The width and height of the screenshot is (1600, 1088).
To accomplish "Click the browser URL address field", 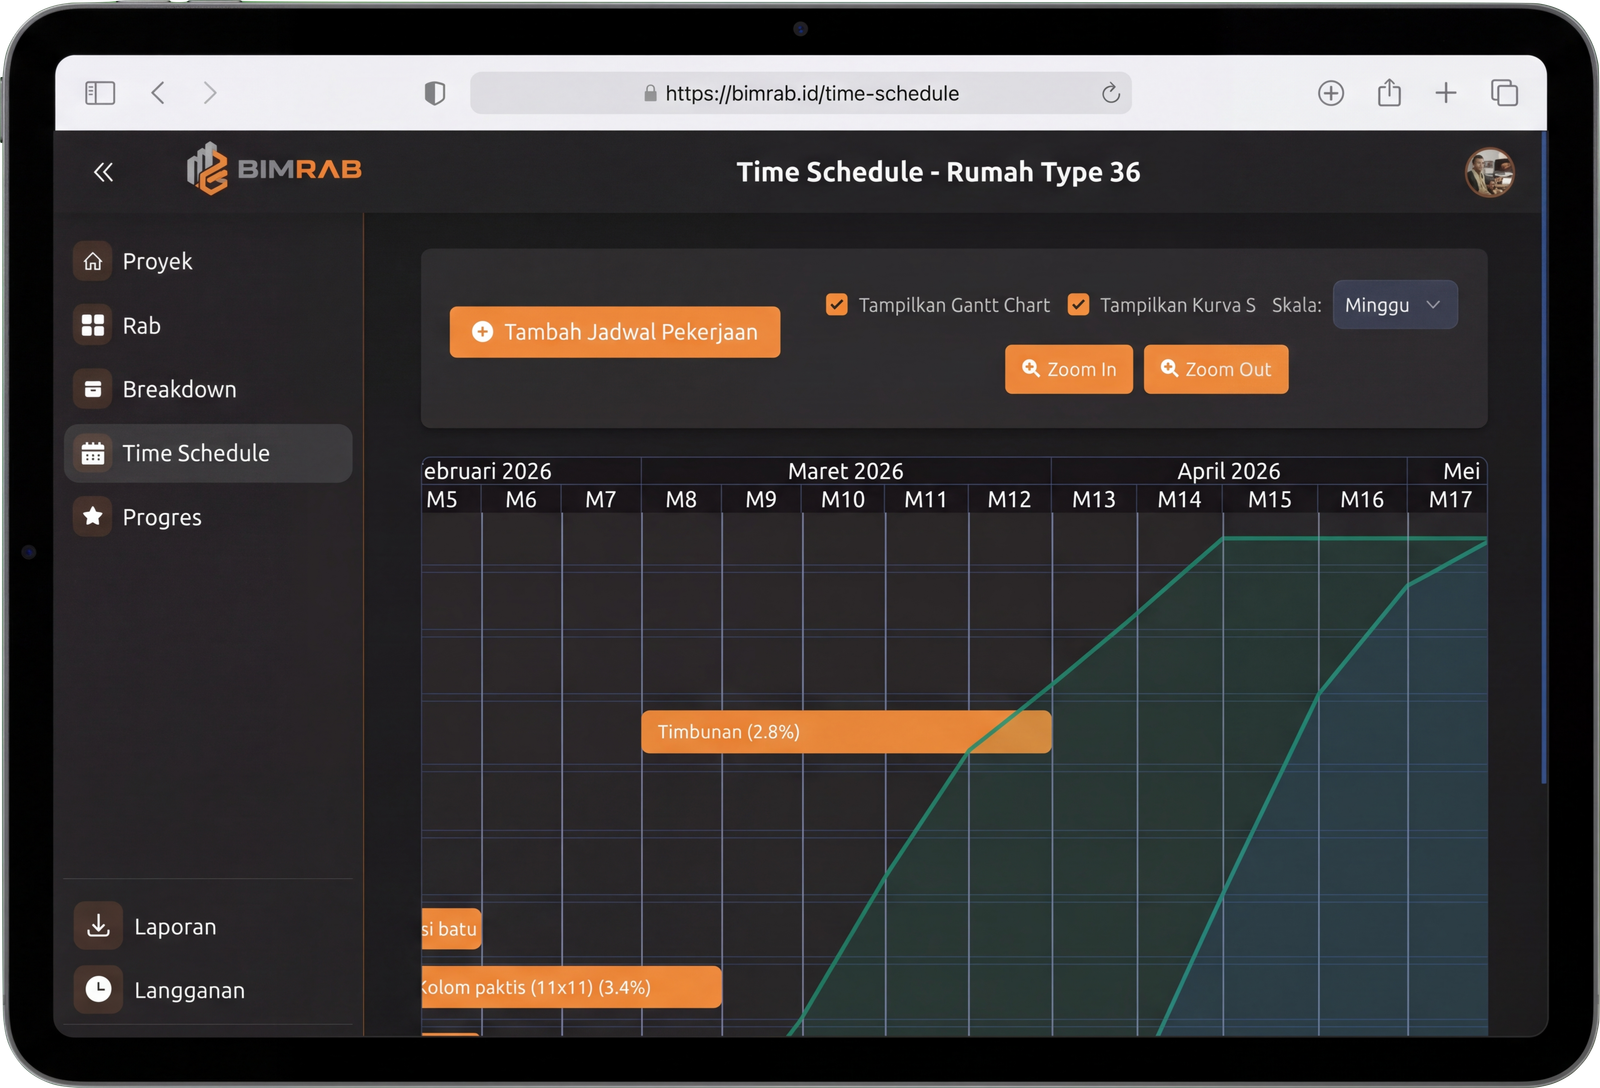I will coord(801,93).
